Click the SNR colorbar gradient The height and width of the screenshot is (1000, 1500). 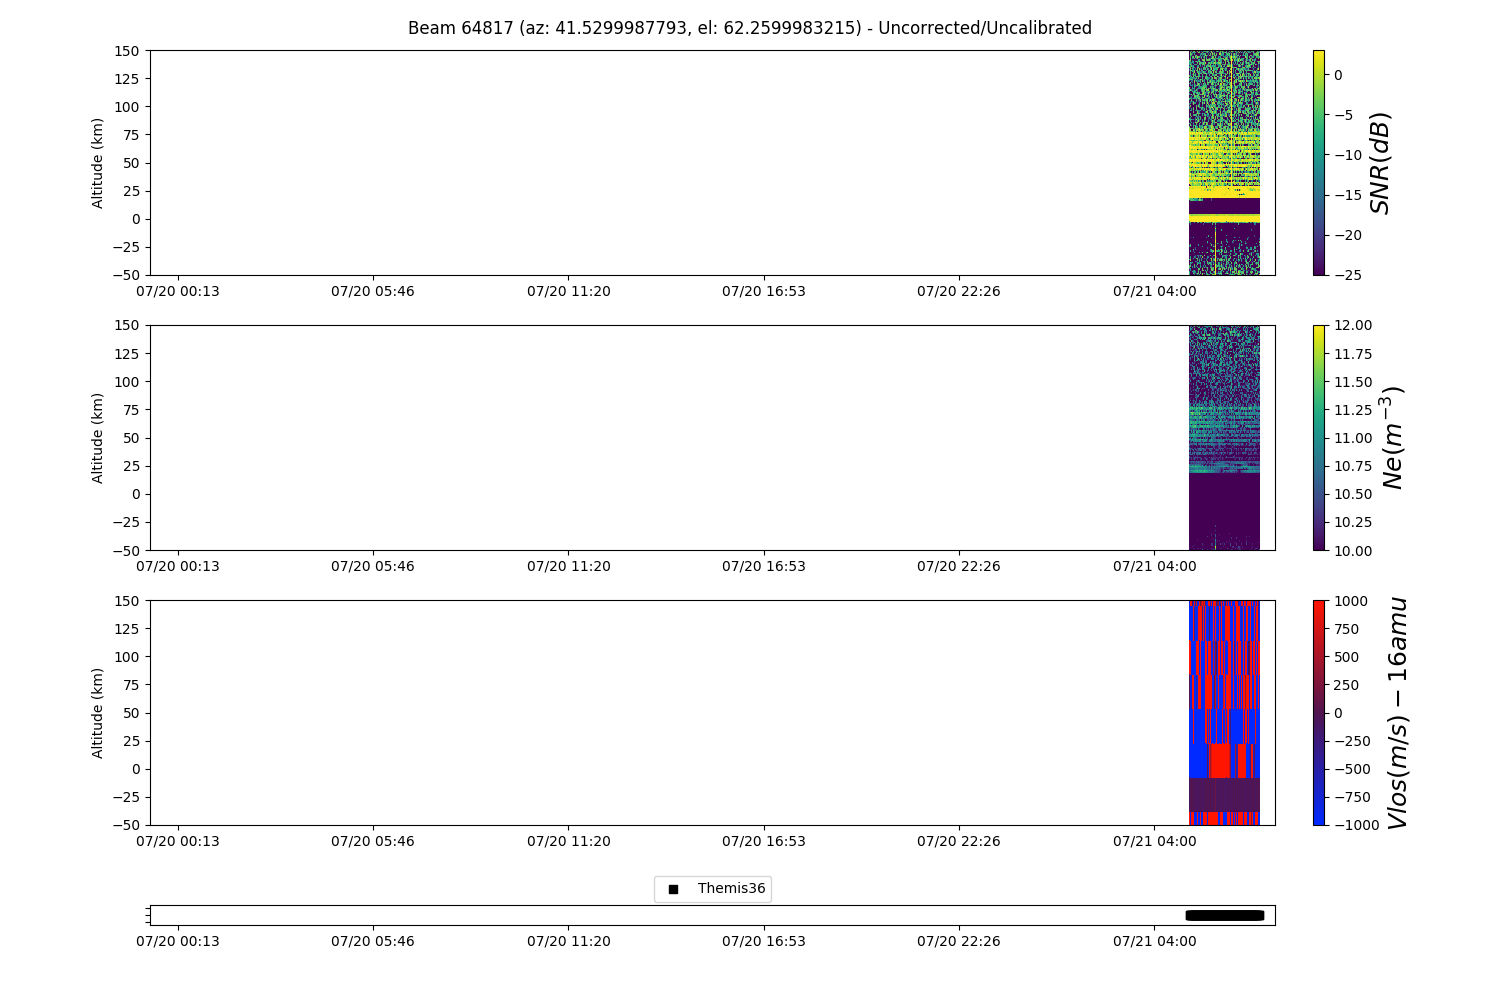tap(1318, 162)
